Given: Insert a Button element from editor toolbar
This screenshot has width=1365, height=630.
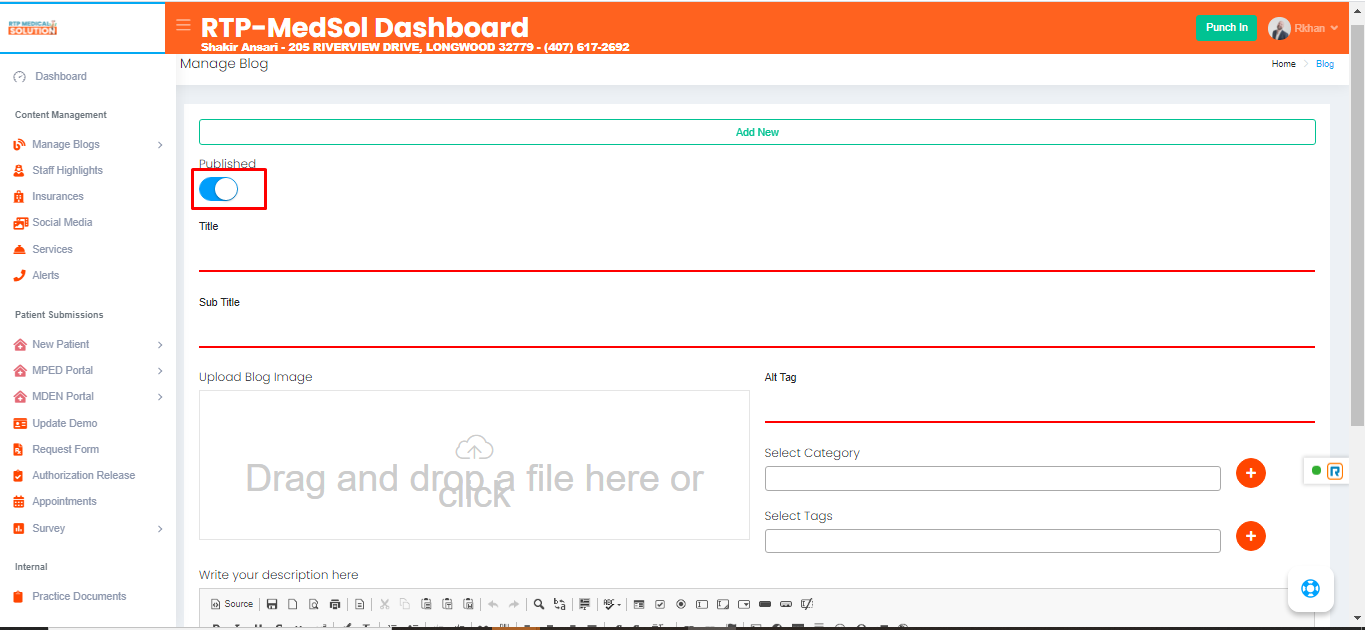Looking at the screenshot, I should point(765,604).
